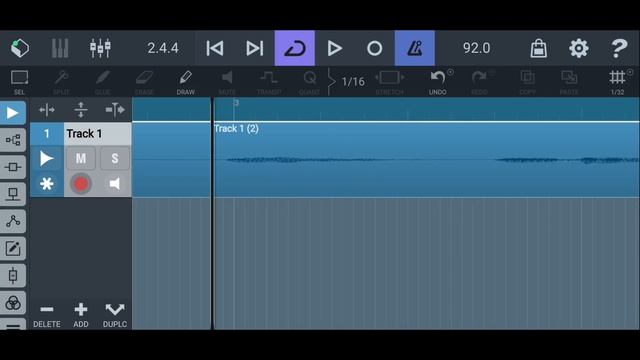Click the Track 1 arrow button
This screenshot has width=640, height=360.
pos(47,158)
